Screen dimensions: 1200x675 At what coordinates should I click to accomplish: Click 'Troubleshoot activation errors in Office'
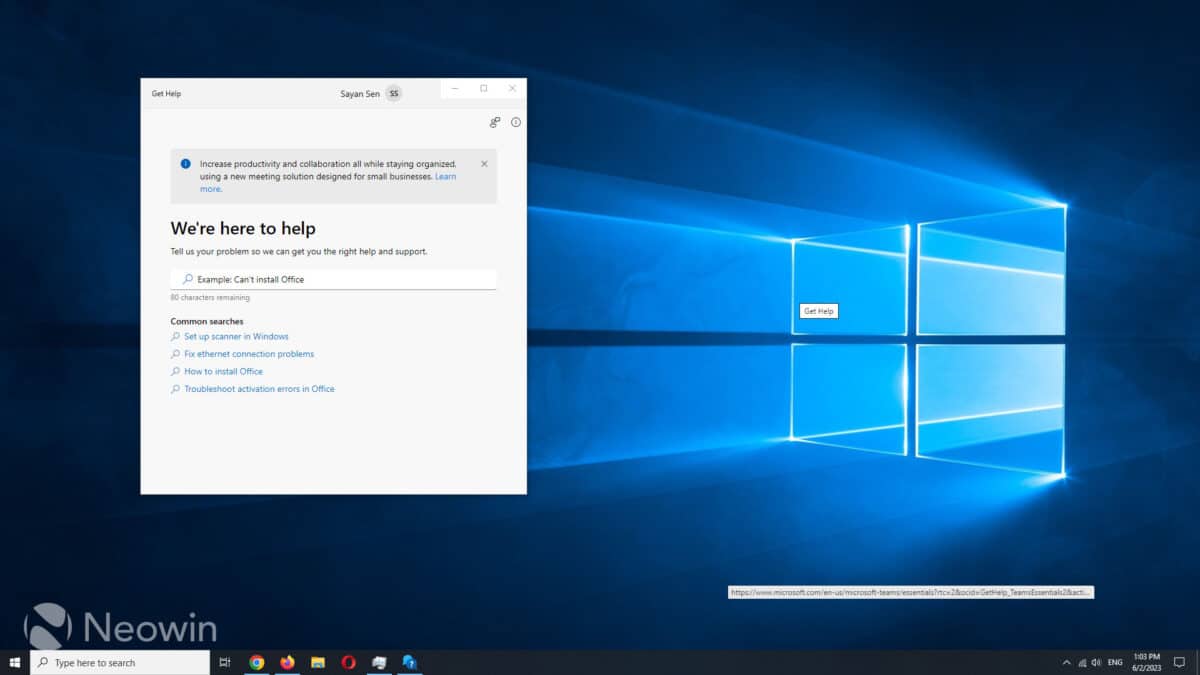pos(259,389)
